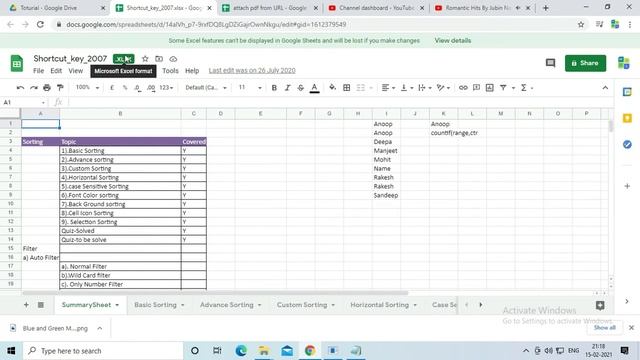
Task: Print the spreadsheet using printer icon
Action: [x=47, y=88]
